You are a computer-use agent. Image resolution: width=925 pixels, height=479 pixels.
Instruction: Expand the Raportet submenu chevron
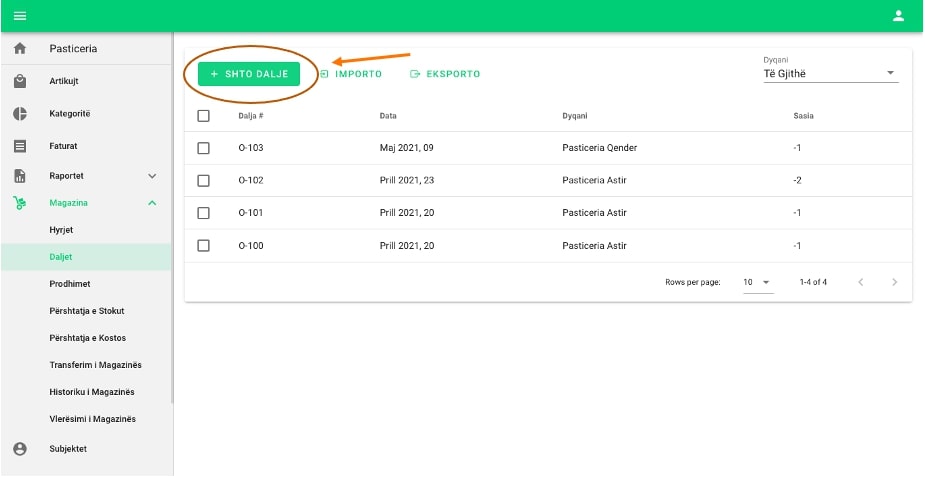tap(152, 176)
